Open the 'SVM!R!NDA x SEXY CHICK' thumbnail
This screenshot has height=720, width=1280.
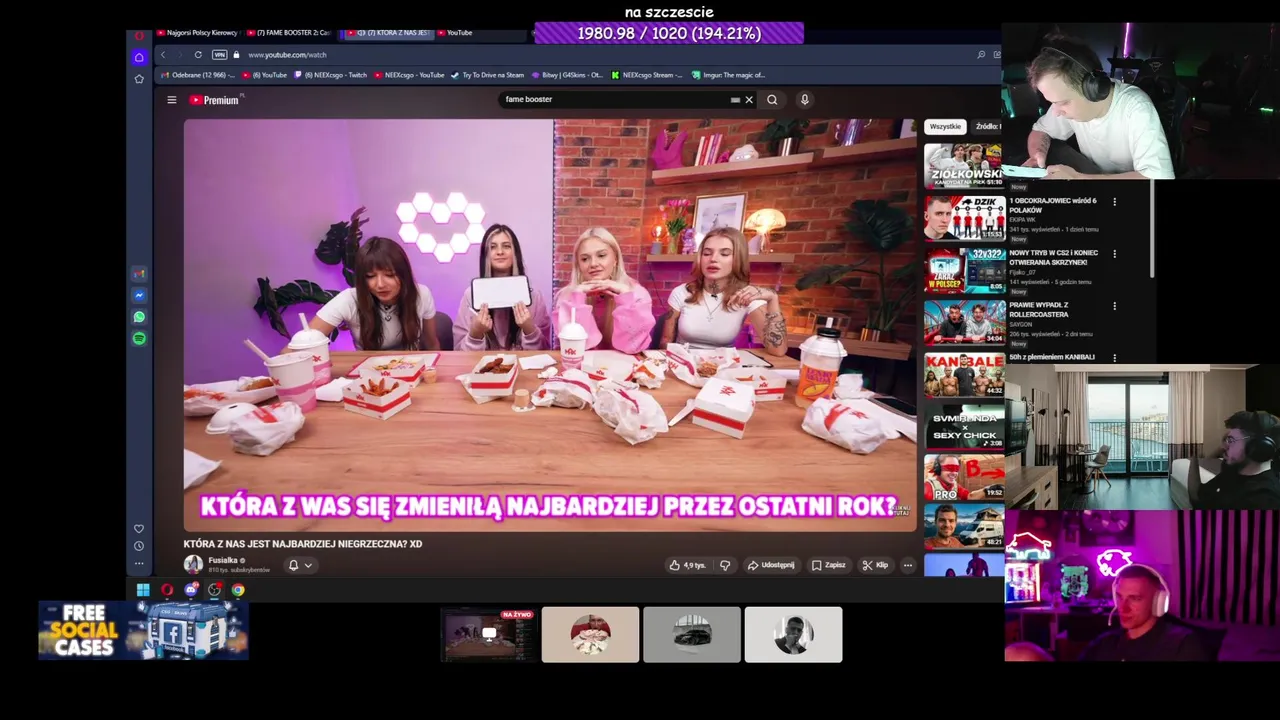click(x=963, y=427)
